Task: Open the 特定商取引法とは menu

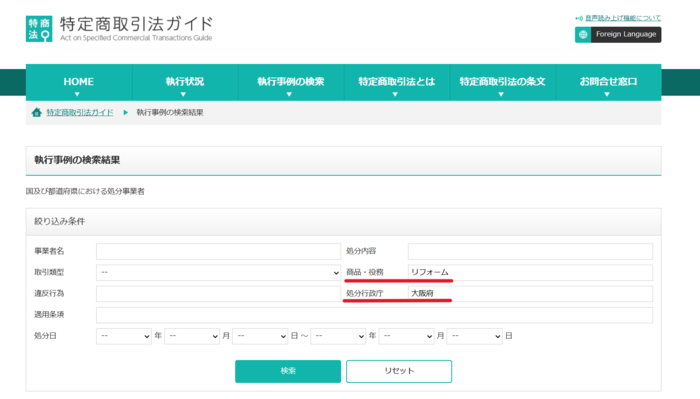Action: tap(396, 83)
